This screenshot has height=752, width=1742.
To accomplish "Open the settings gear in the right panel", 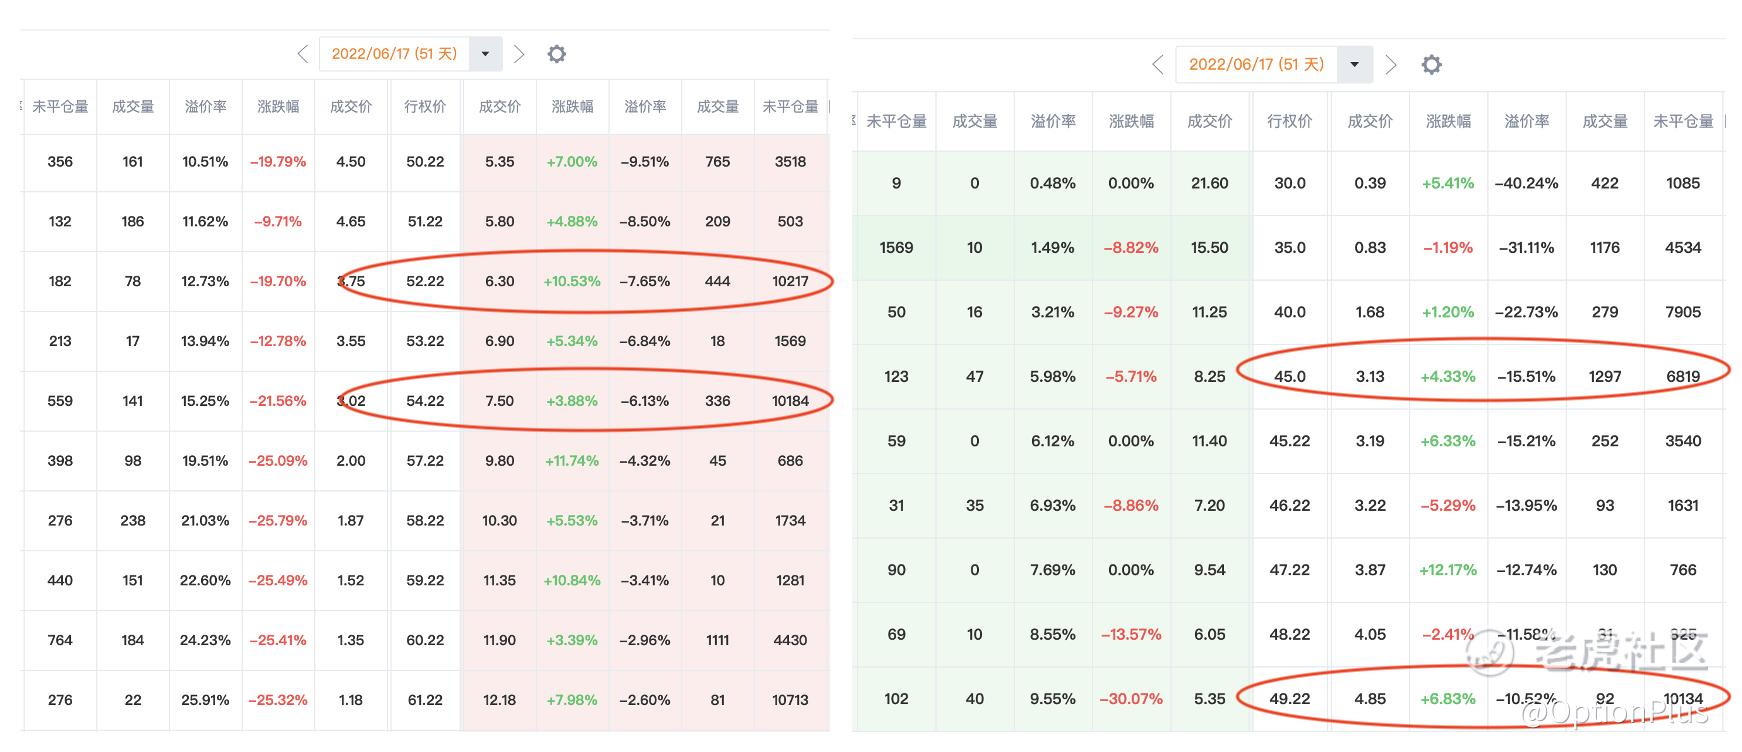I will pyautogui.click(x=1432, y=65).
